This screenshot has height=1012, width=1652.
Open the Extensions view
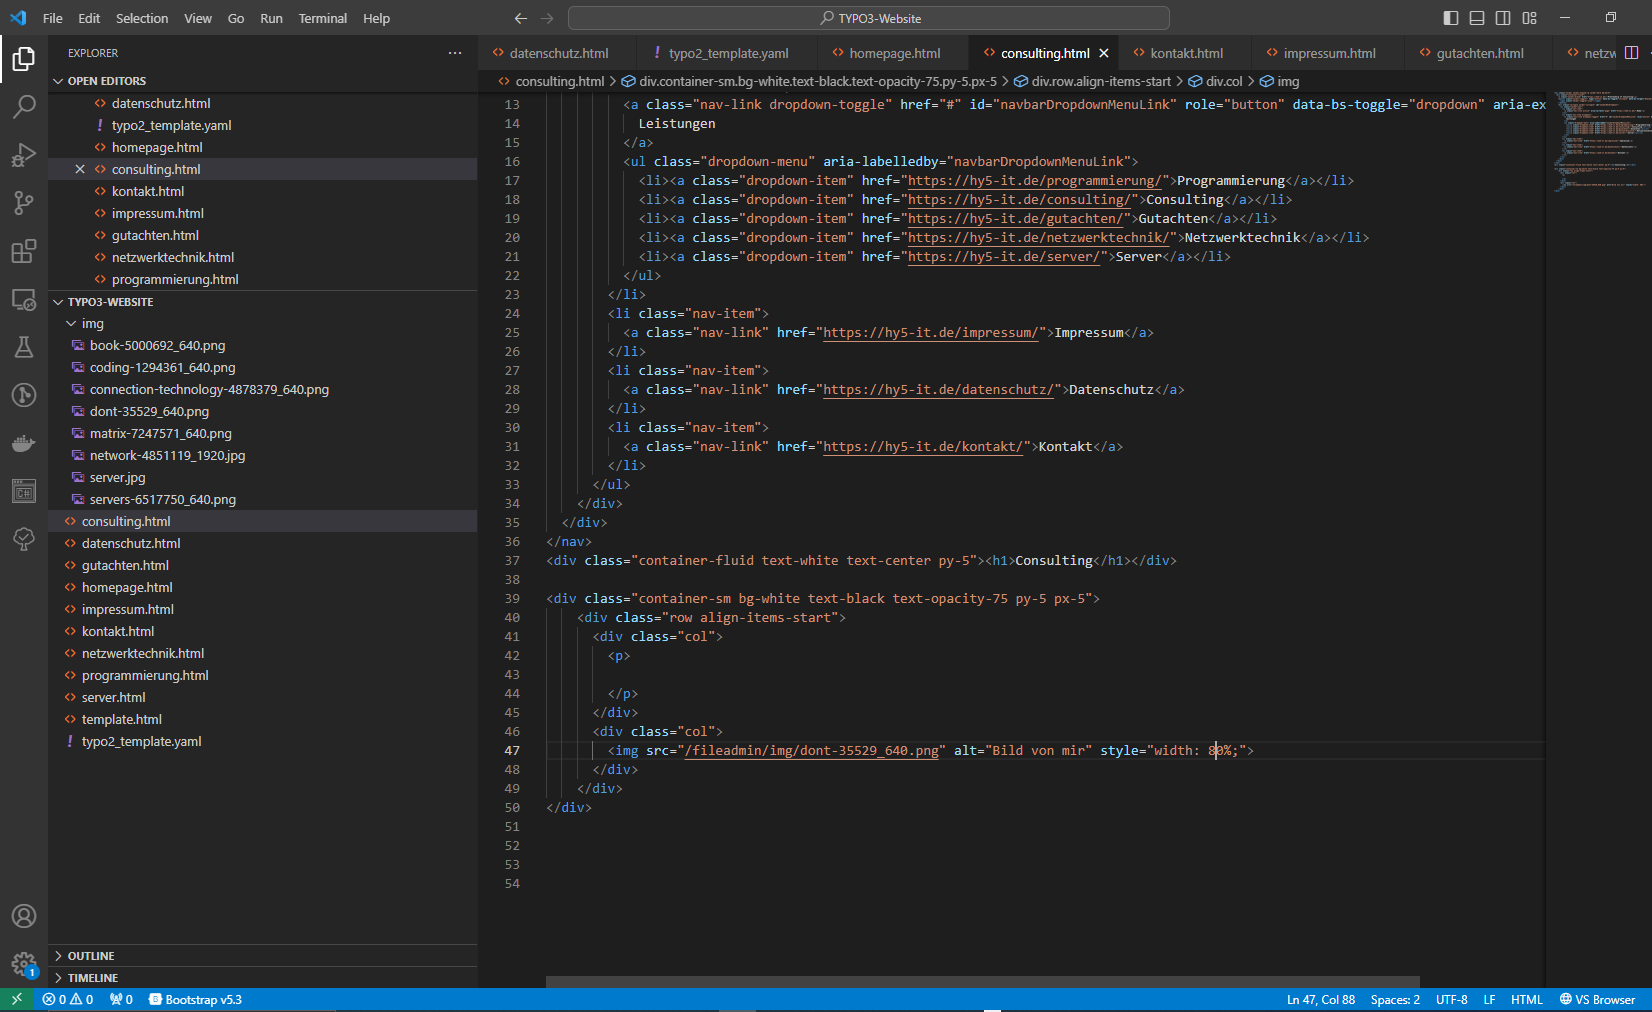coord(24,251)
